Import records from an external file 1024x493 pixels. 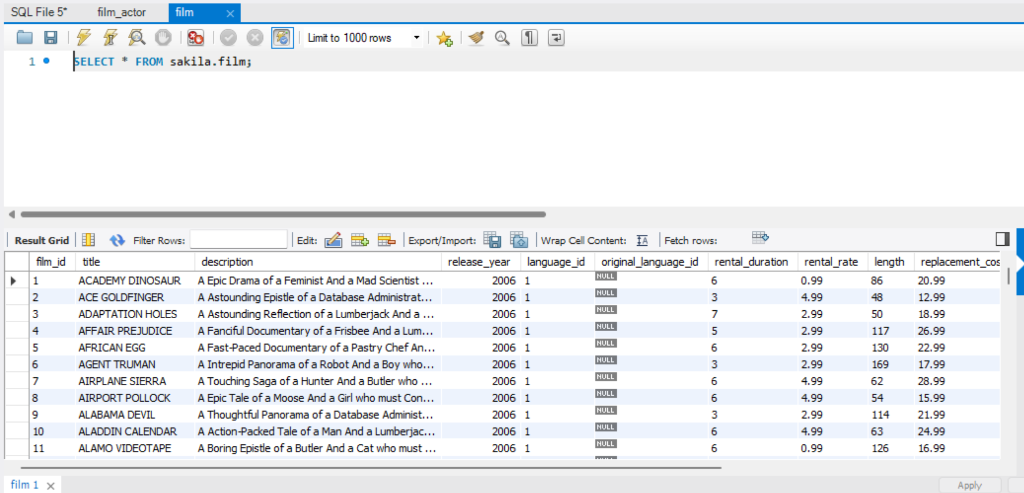(x=519, y=240)
